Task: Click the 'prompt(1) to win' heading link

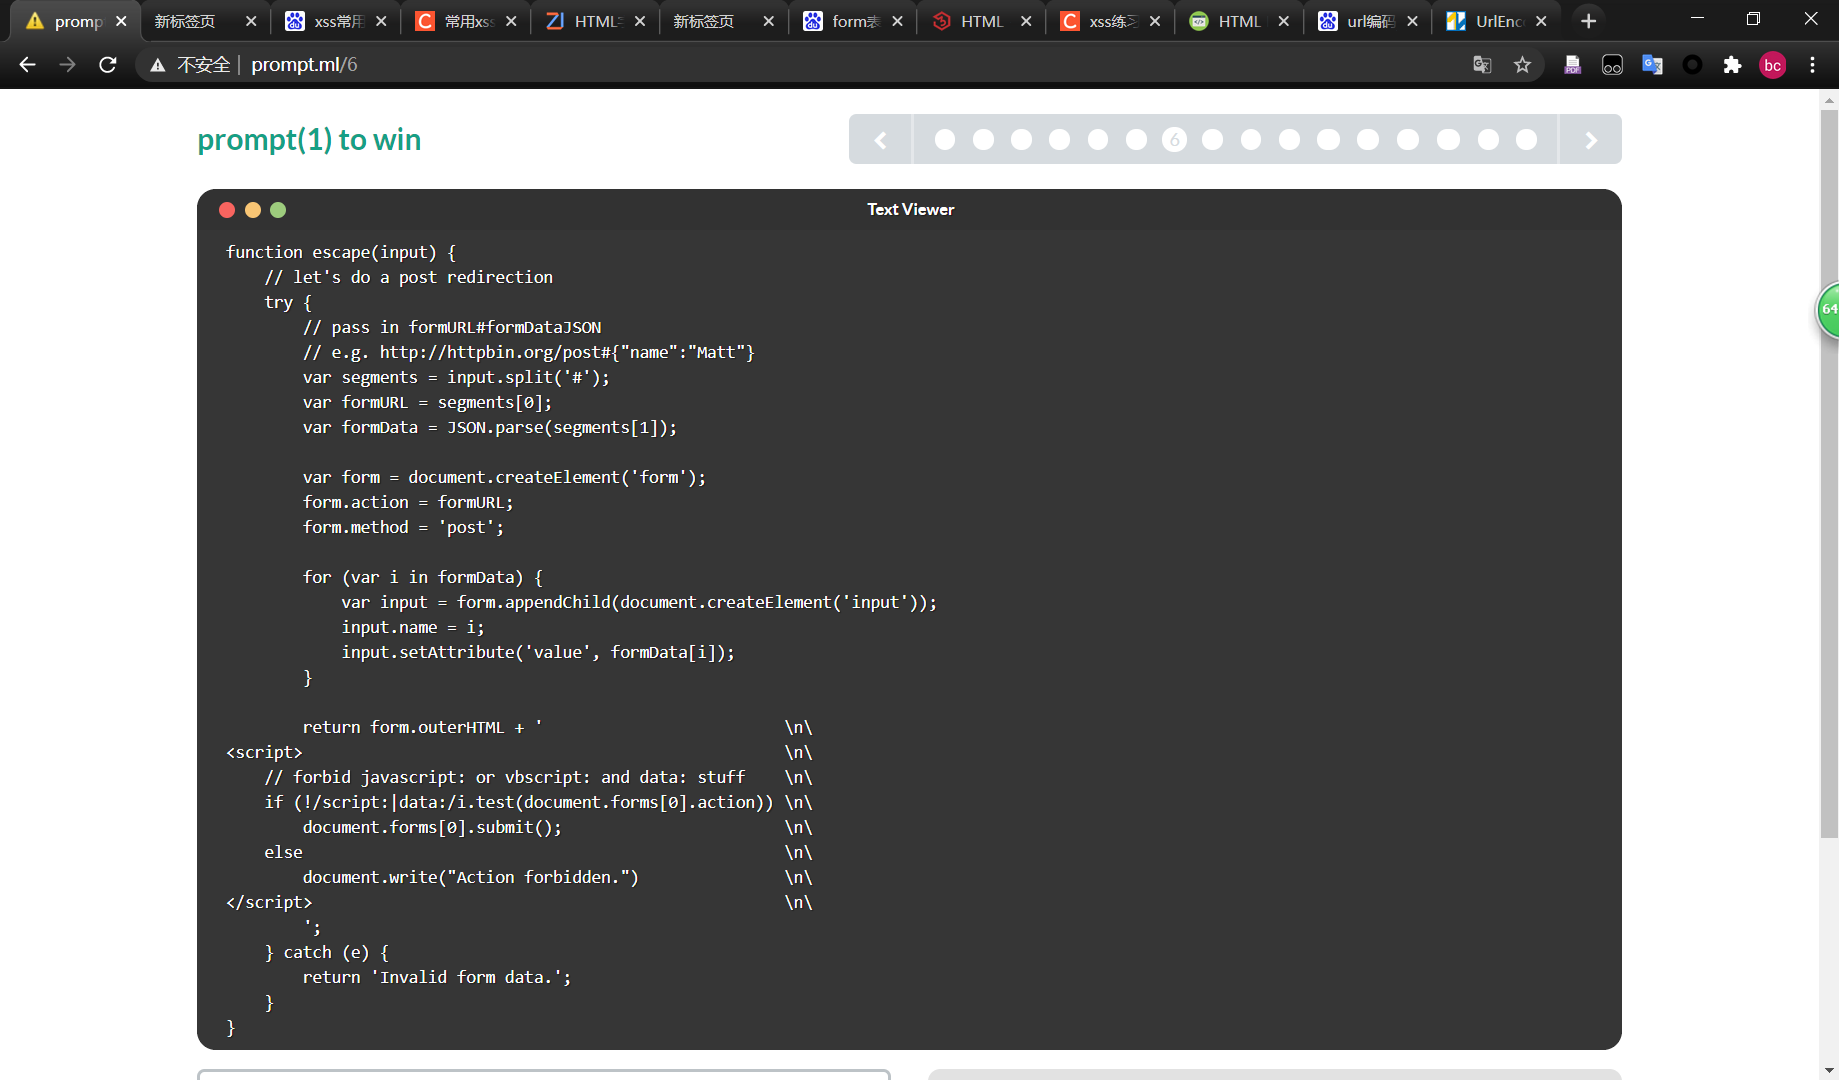Action: click(309, 139)
